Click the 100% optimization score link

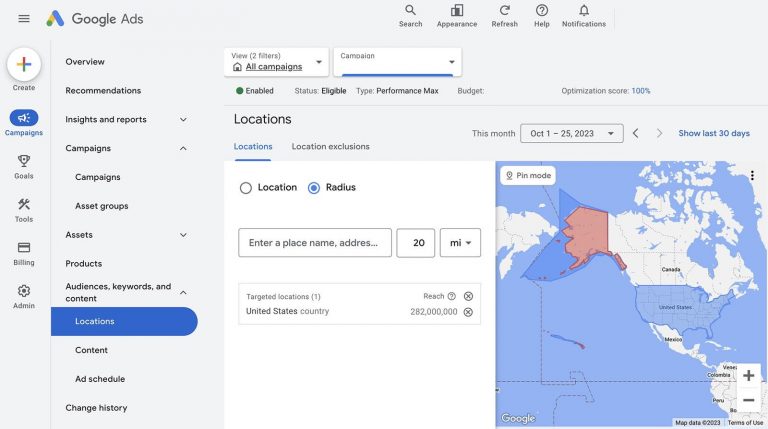641,91
